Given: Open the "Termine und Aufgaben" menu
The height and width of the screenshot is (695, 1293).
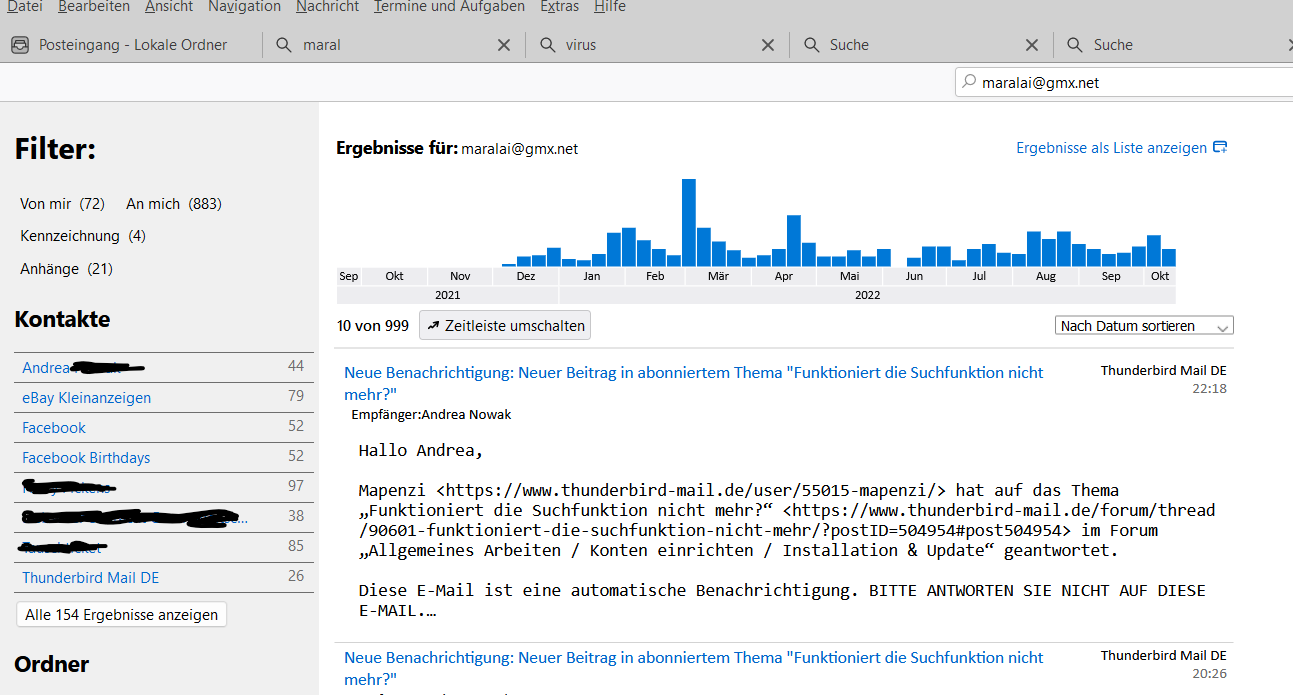Looking at the screenshot, I should coord(449,7).
